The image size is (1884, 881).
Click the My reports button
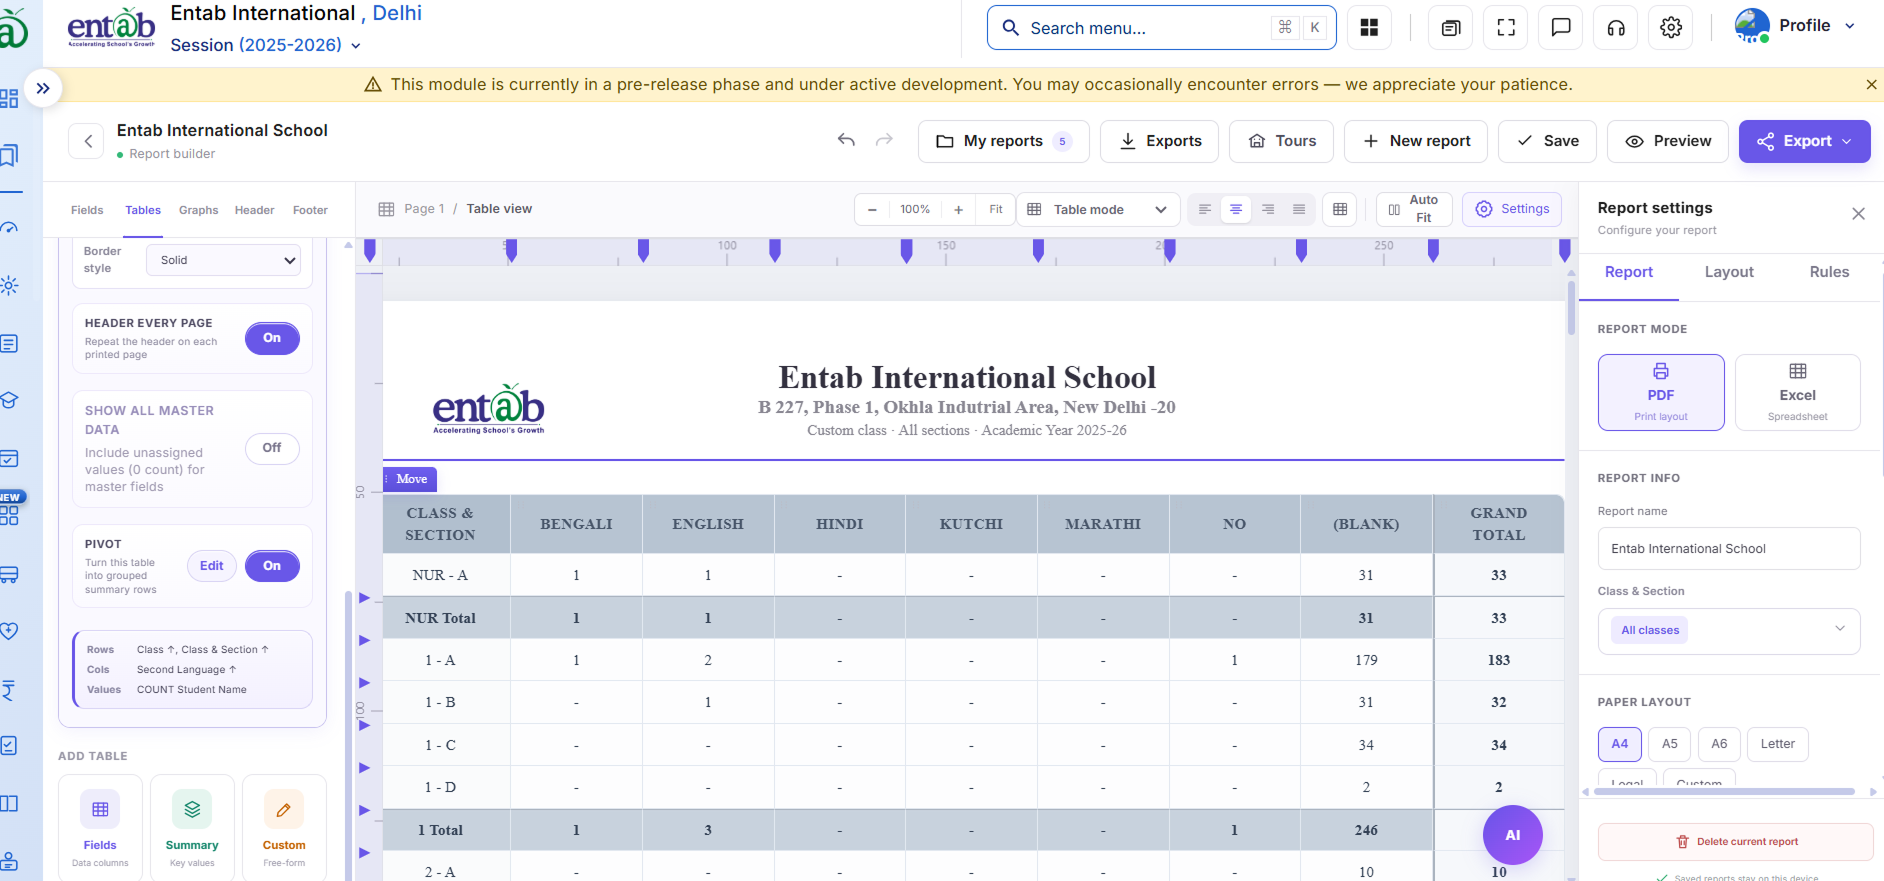1004,141
